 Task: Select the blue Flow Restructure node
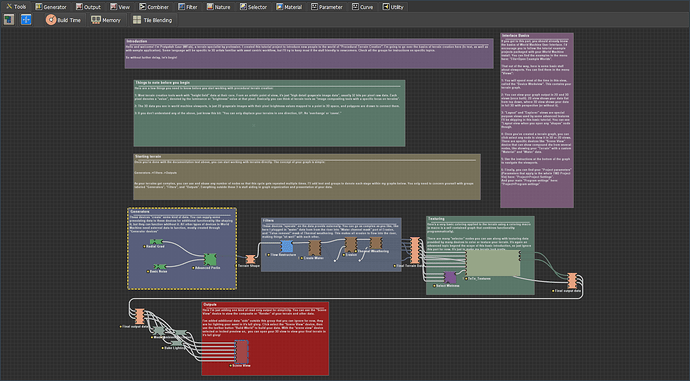(287, 246)
